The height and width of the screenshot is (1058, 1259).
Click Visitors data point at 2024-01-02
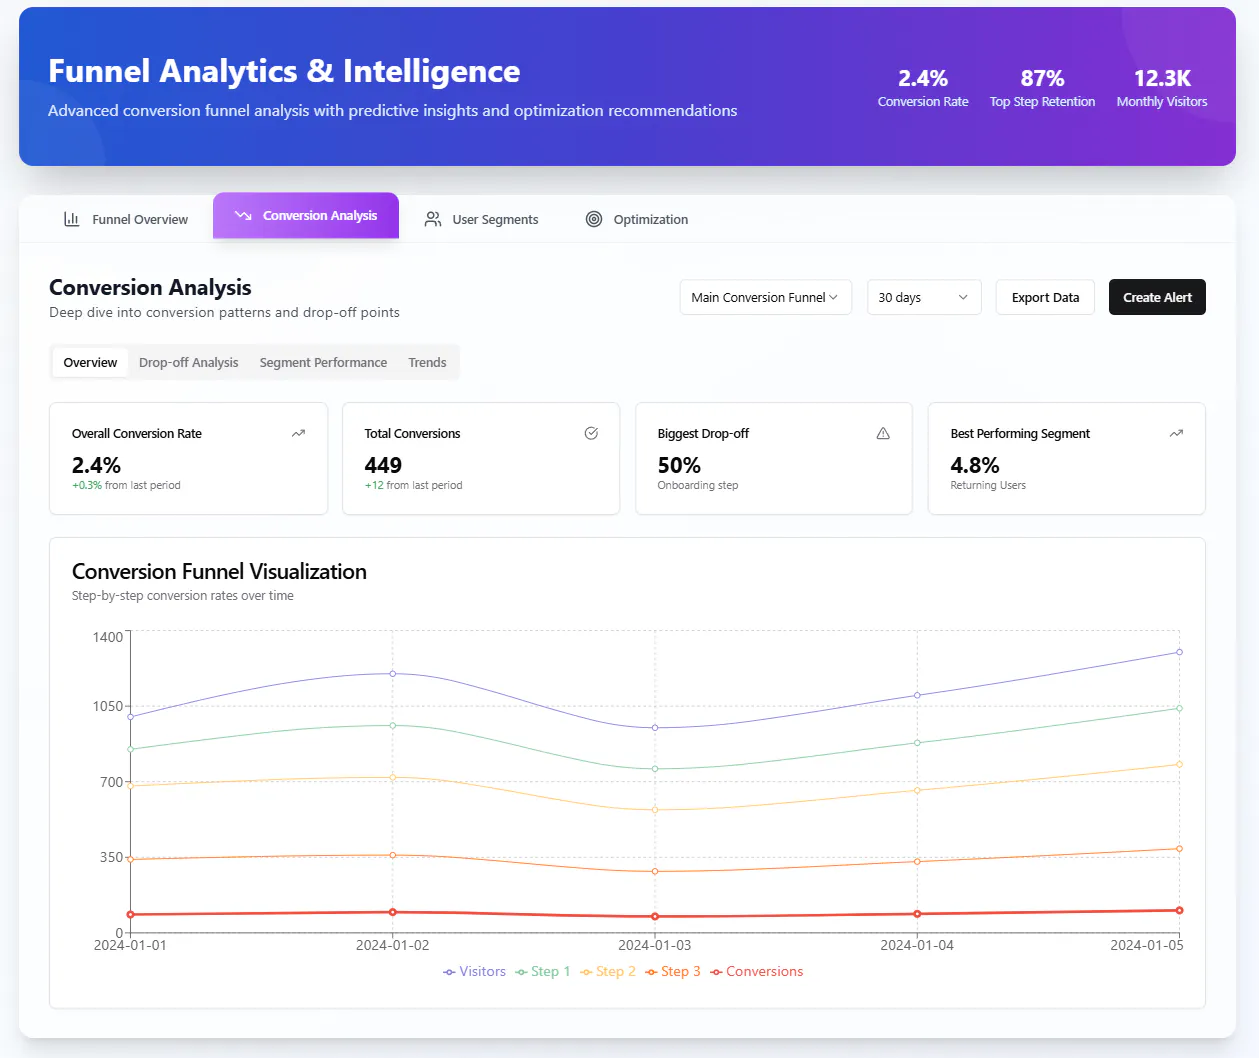pyautogui.click(x=392, y=674)
